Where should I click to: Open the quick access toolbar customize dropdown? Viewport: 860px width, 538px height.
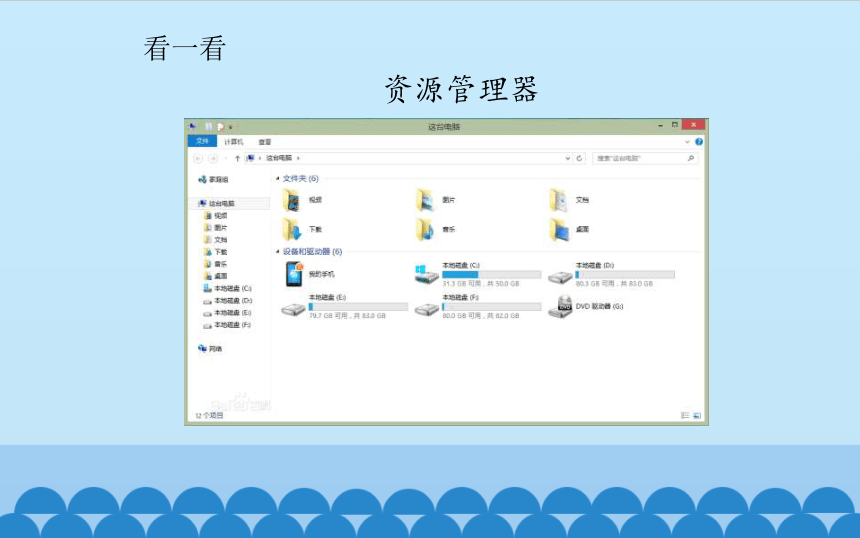231,127
